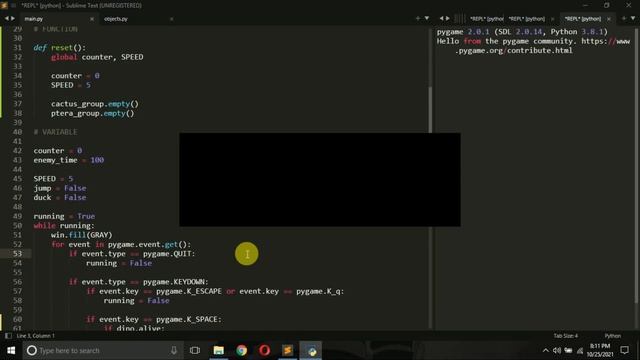Switch to the main.py tab
Image resolution: width=640 pixels, height=360 pixels.
[33, 19]
